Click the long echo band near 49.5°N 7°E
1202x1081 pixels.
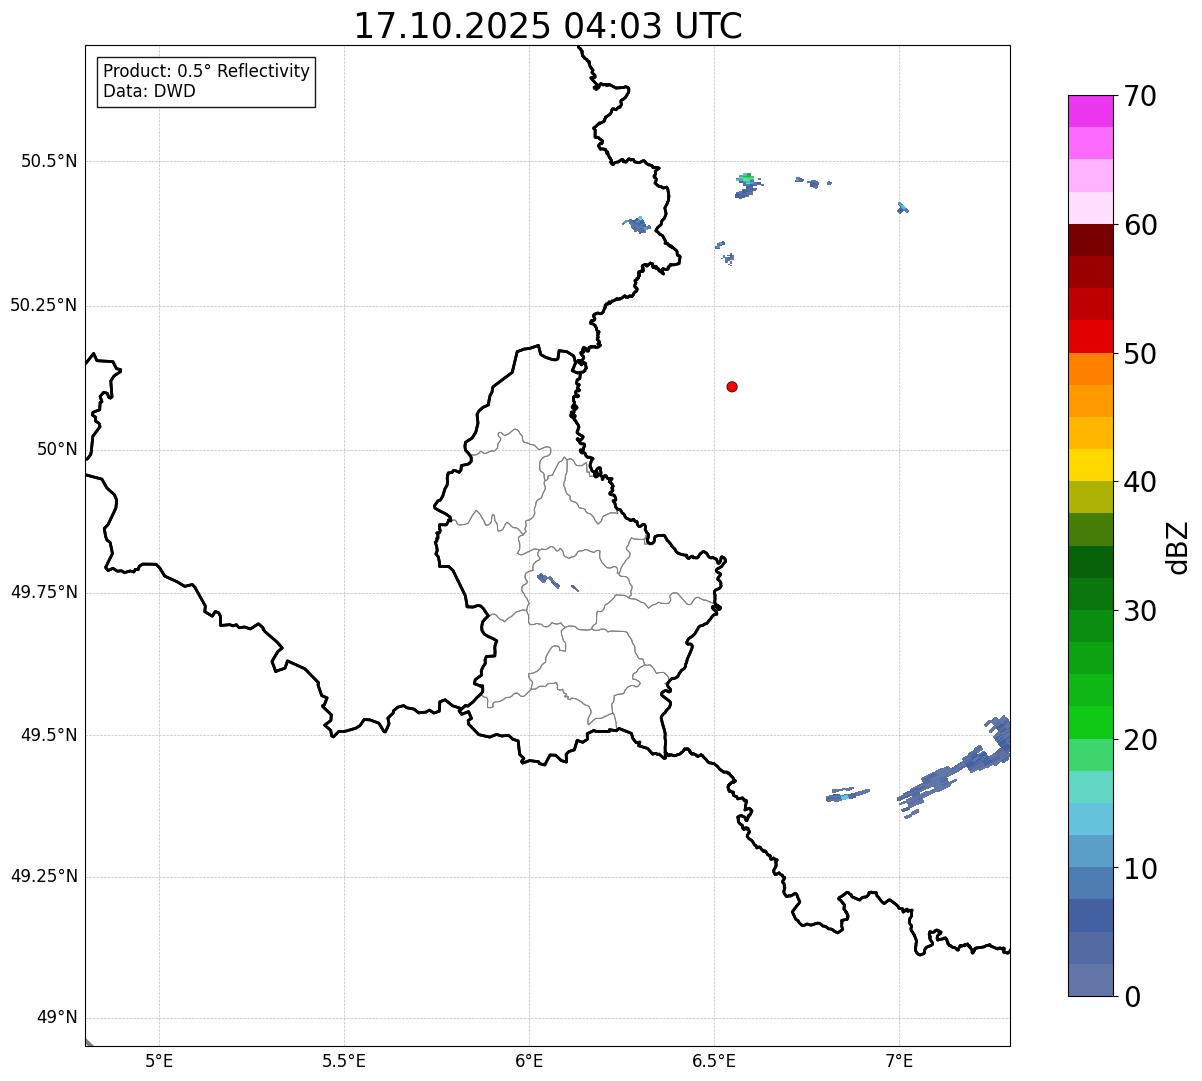tap(955, 768)
